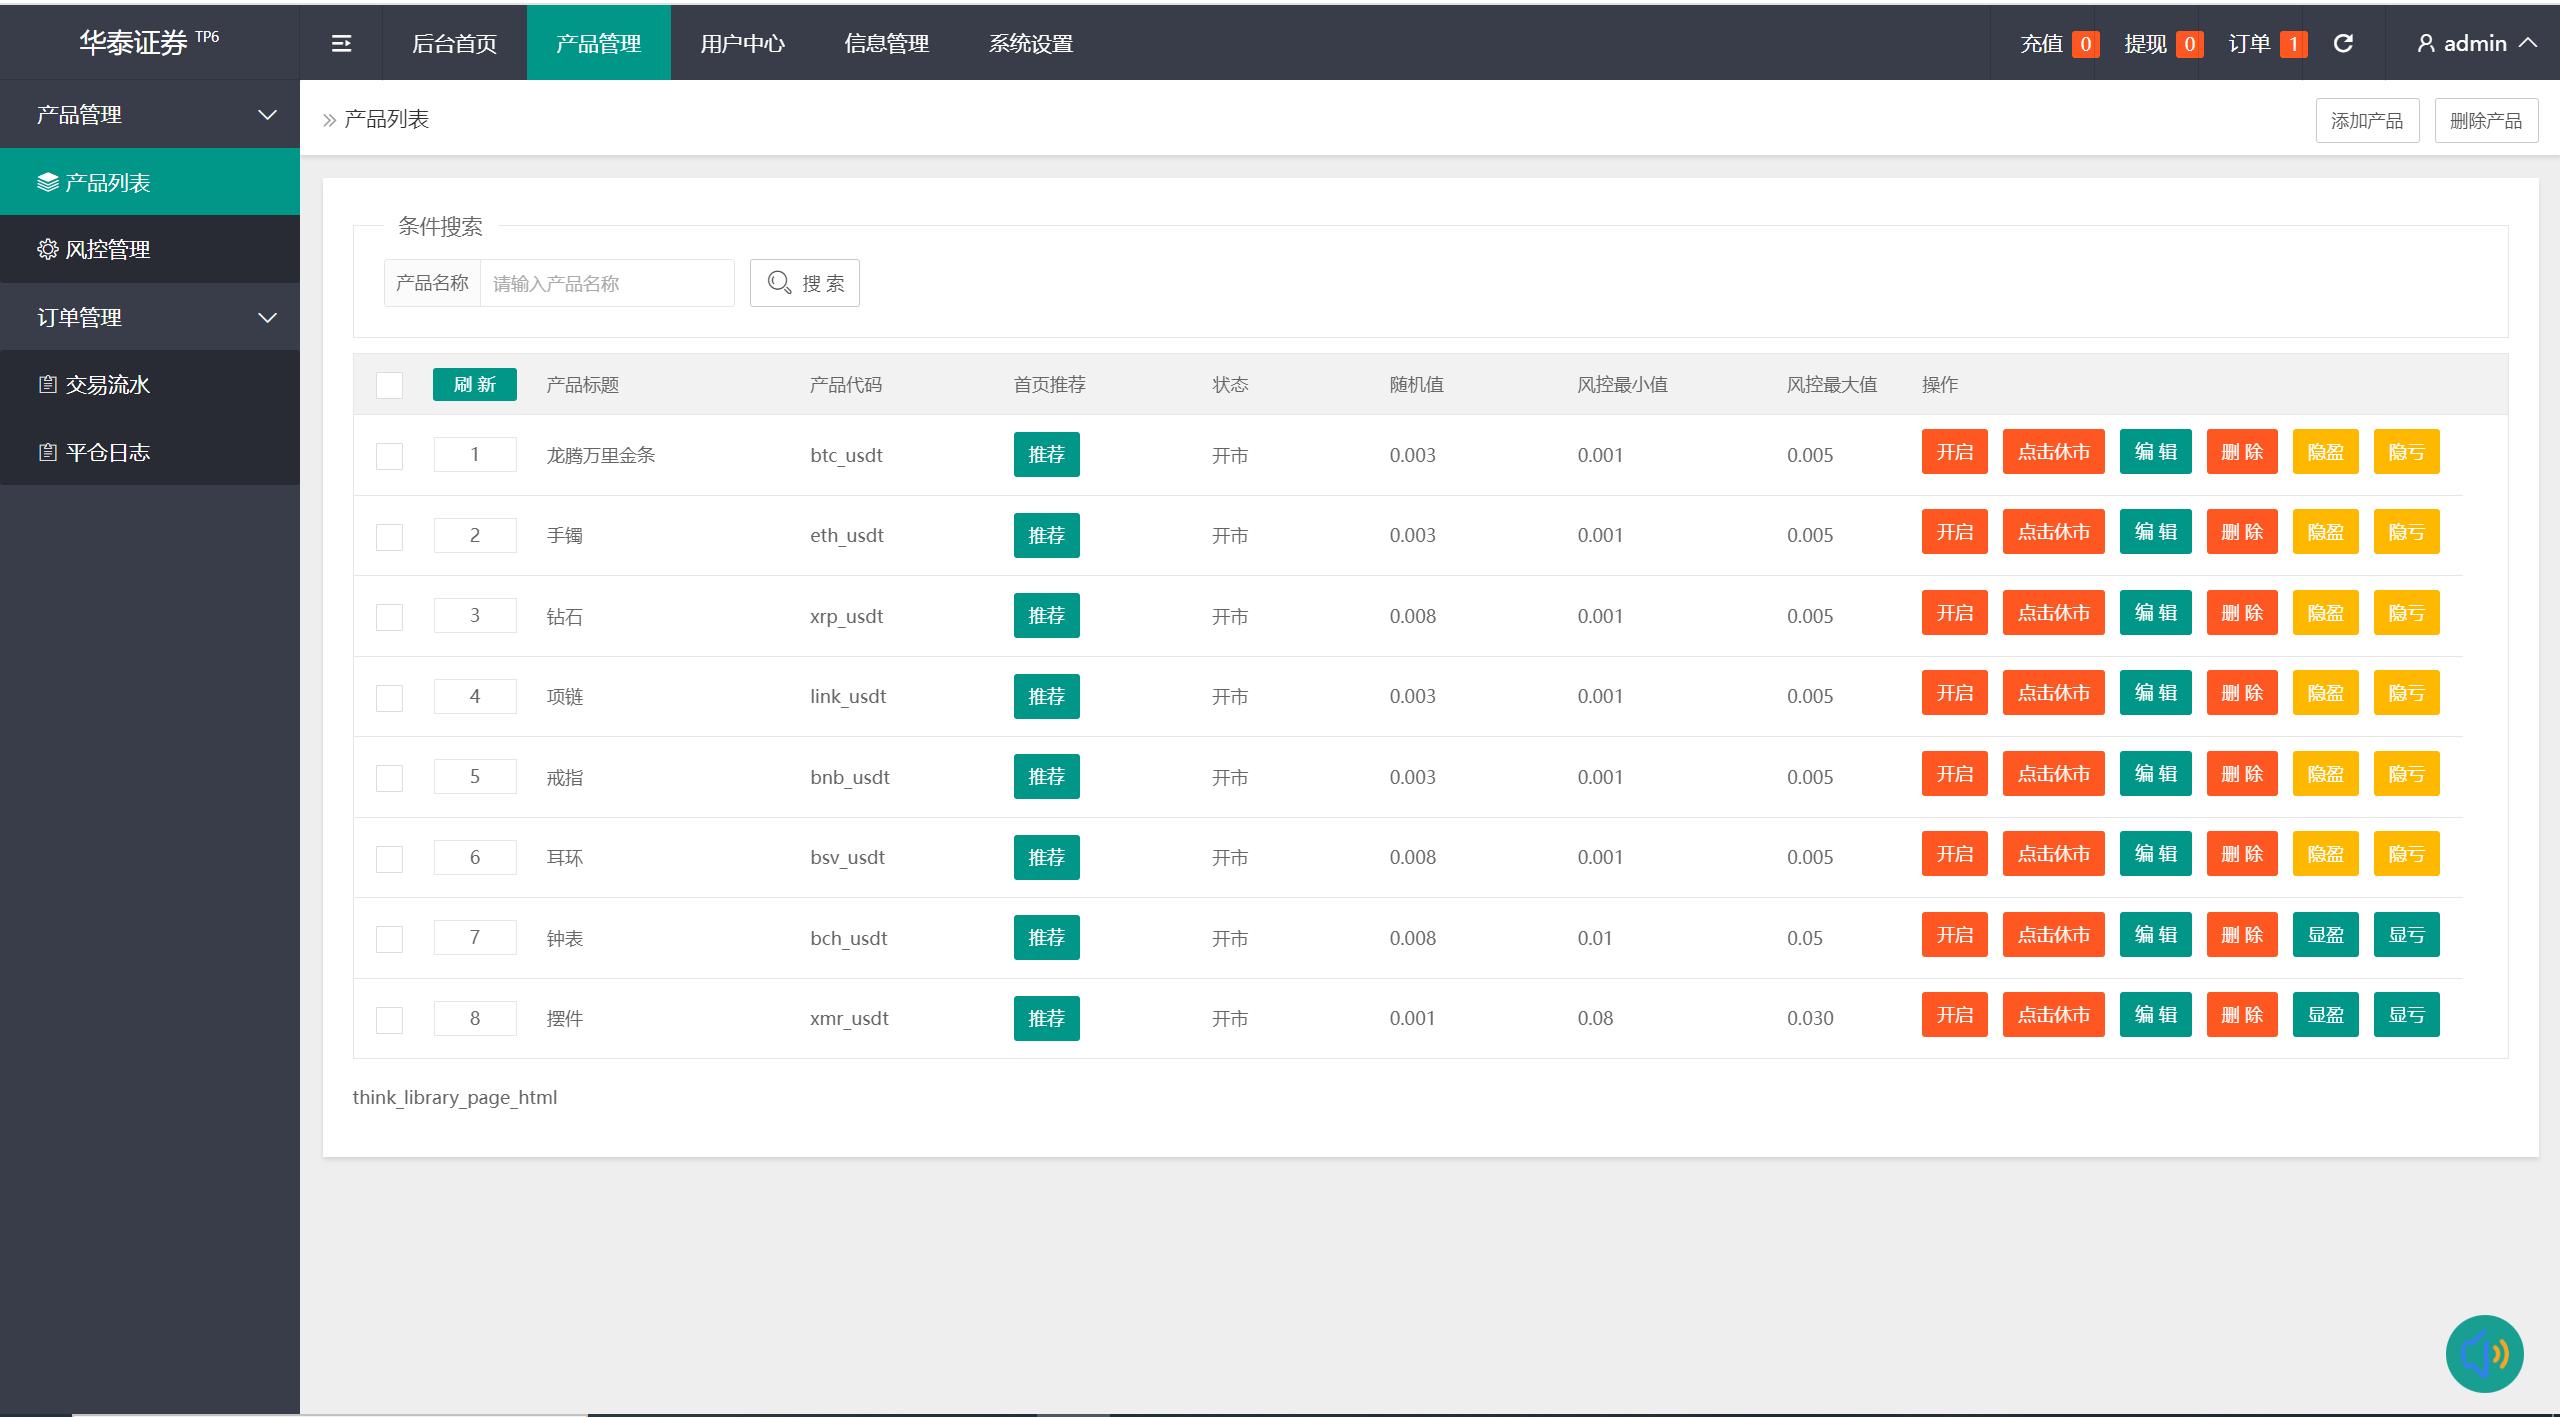Click the search magnifier button

(805, 283)
